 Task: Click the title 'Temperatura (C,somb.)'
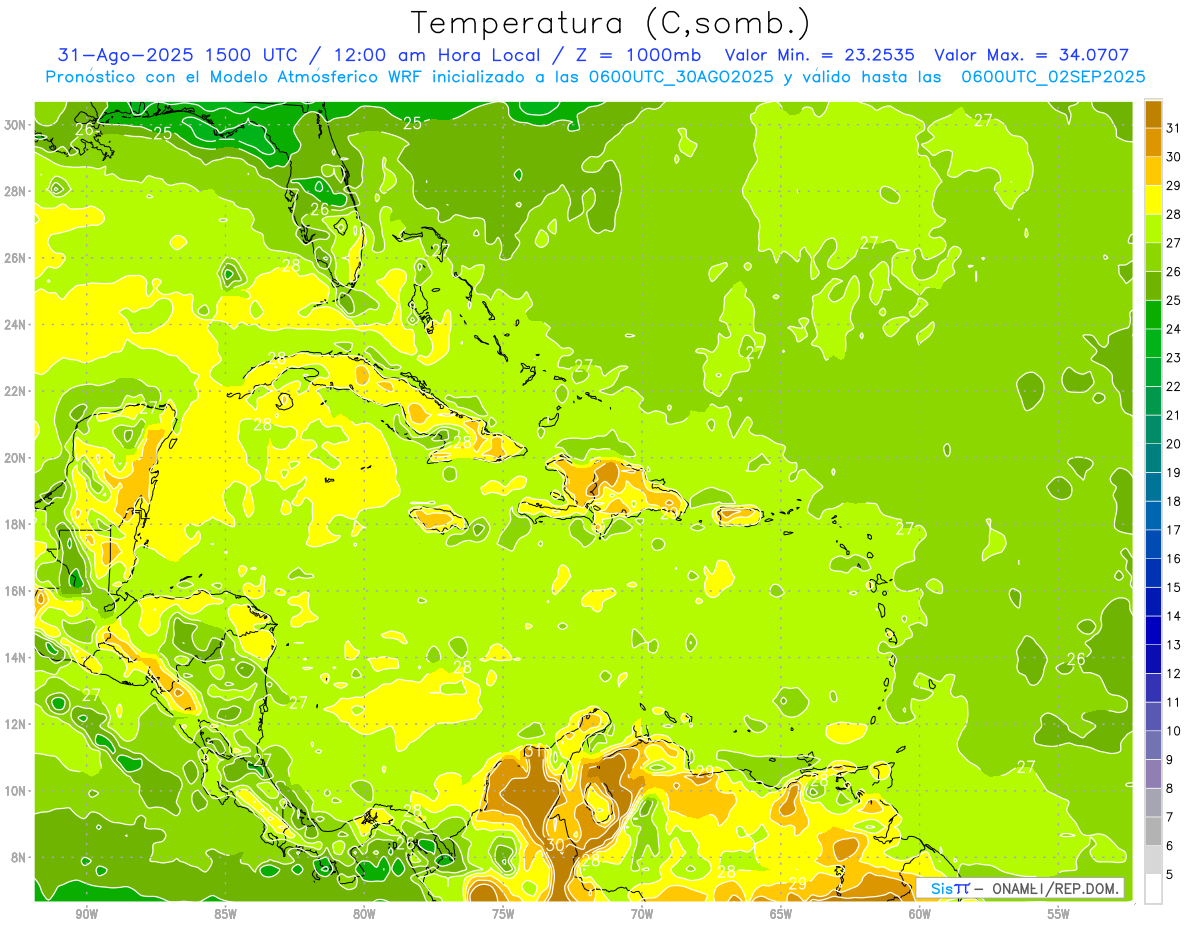610,23
